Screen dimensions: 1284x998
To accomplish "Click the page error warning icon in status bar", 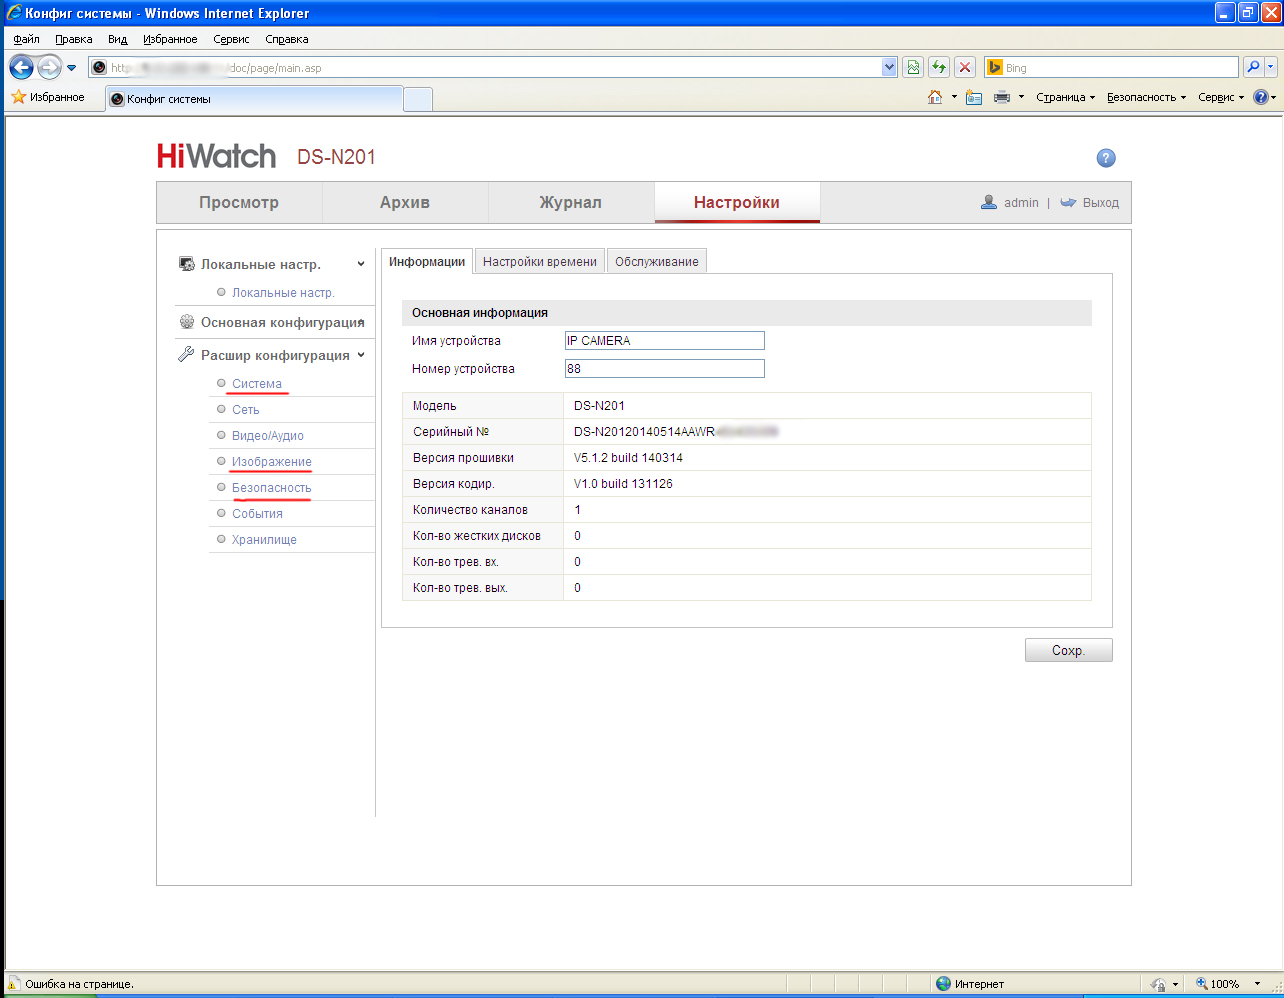I will coord(14,984).
